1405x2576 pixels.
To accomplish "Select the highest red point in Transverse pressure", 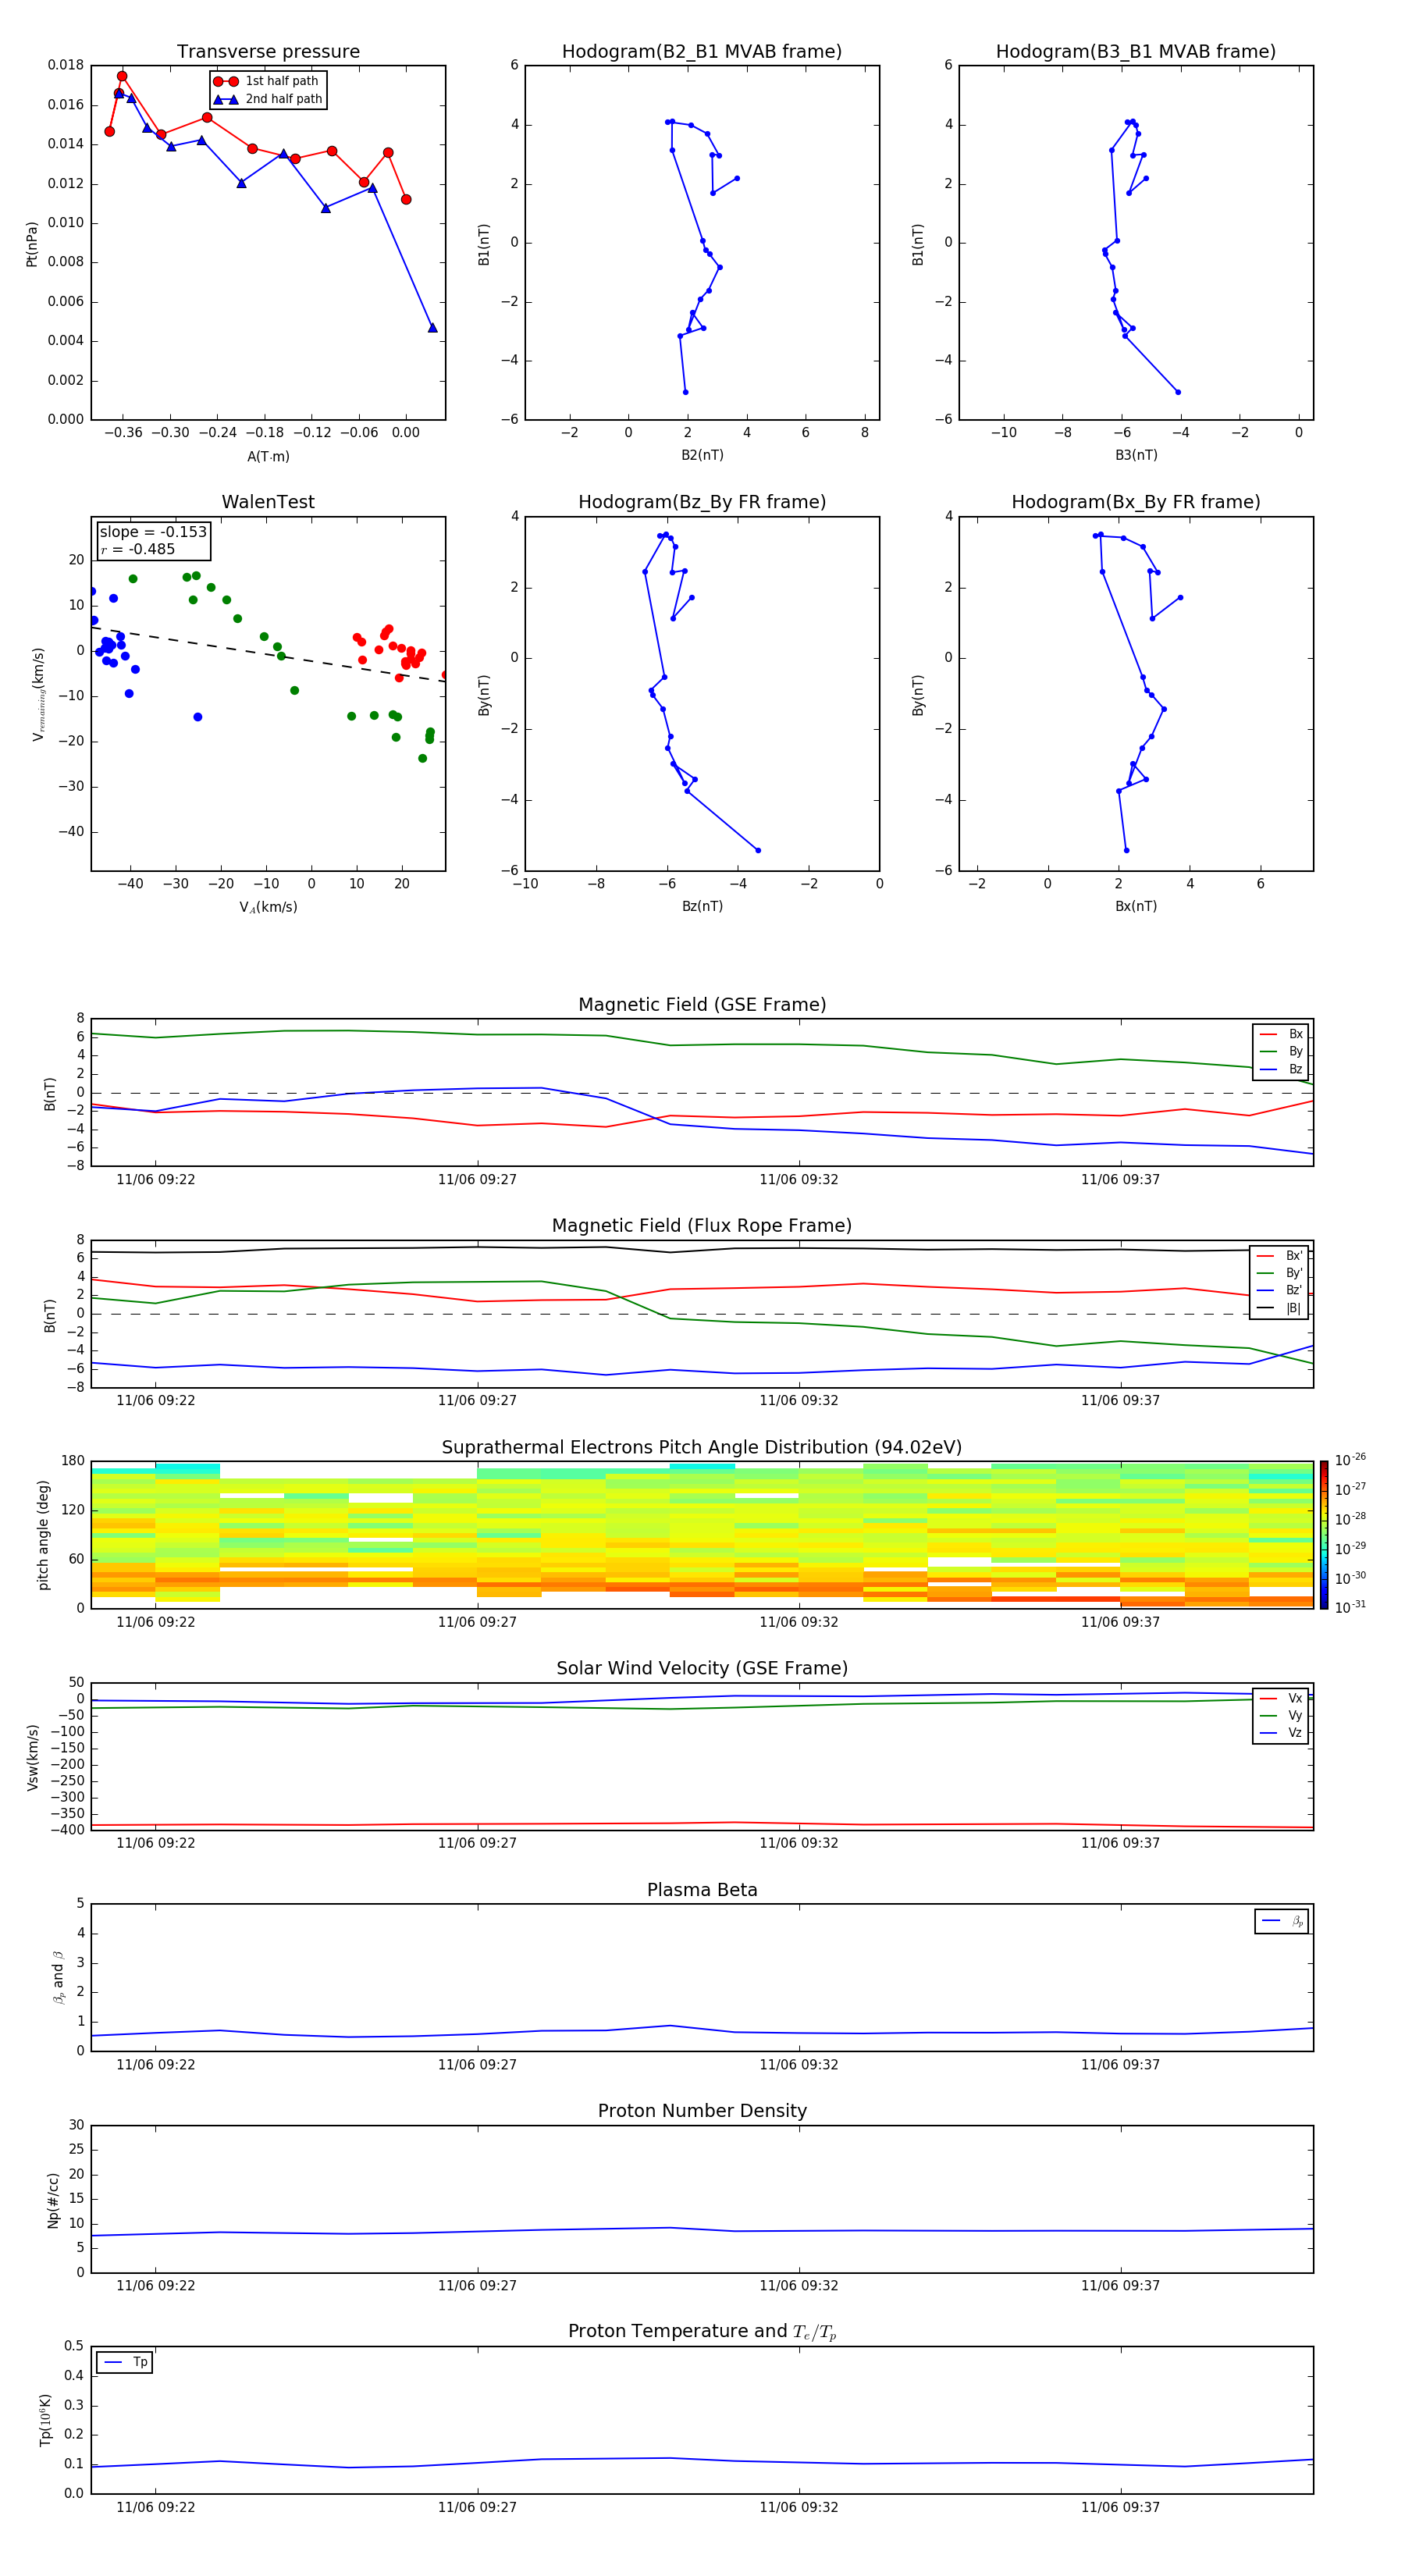I will [x=122, y=76].
